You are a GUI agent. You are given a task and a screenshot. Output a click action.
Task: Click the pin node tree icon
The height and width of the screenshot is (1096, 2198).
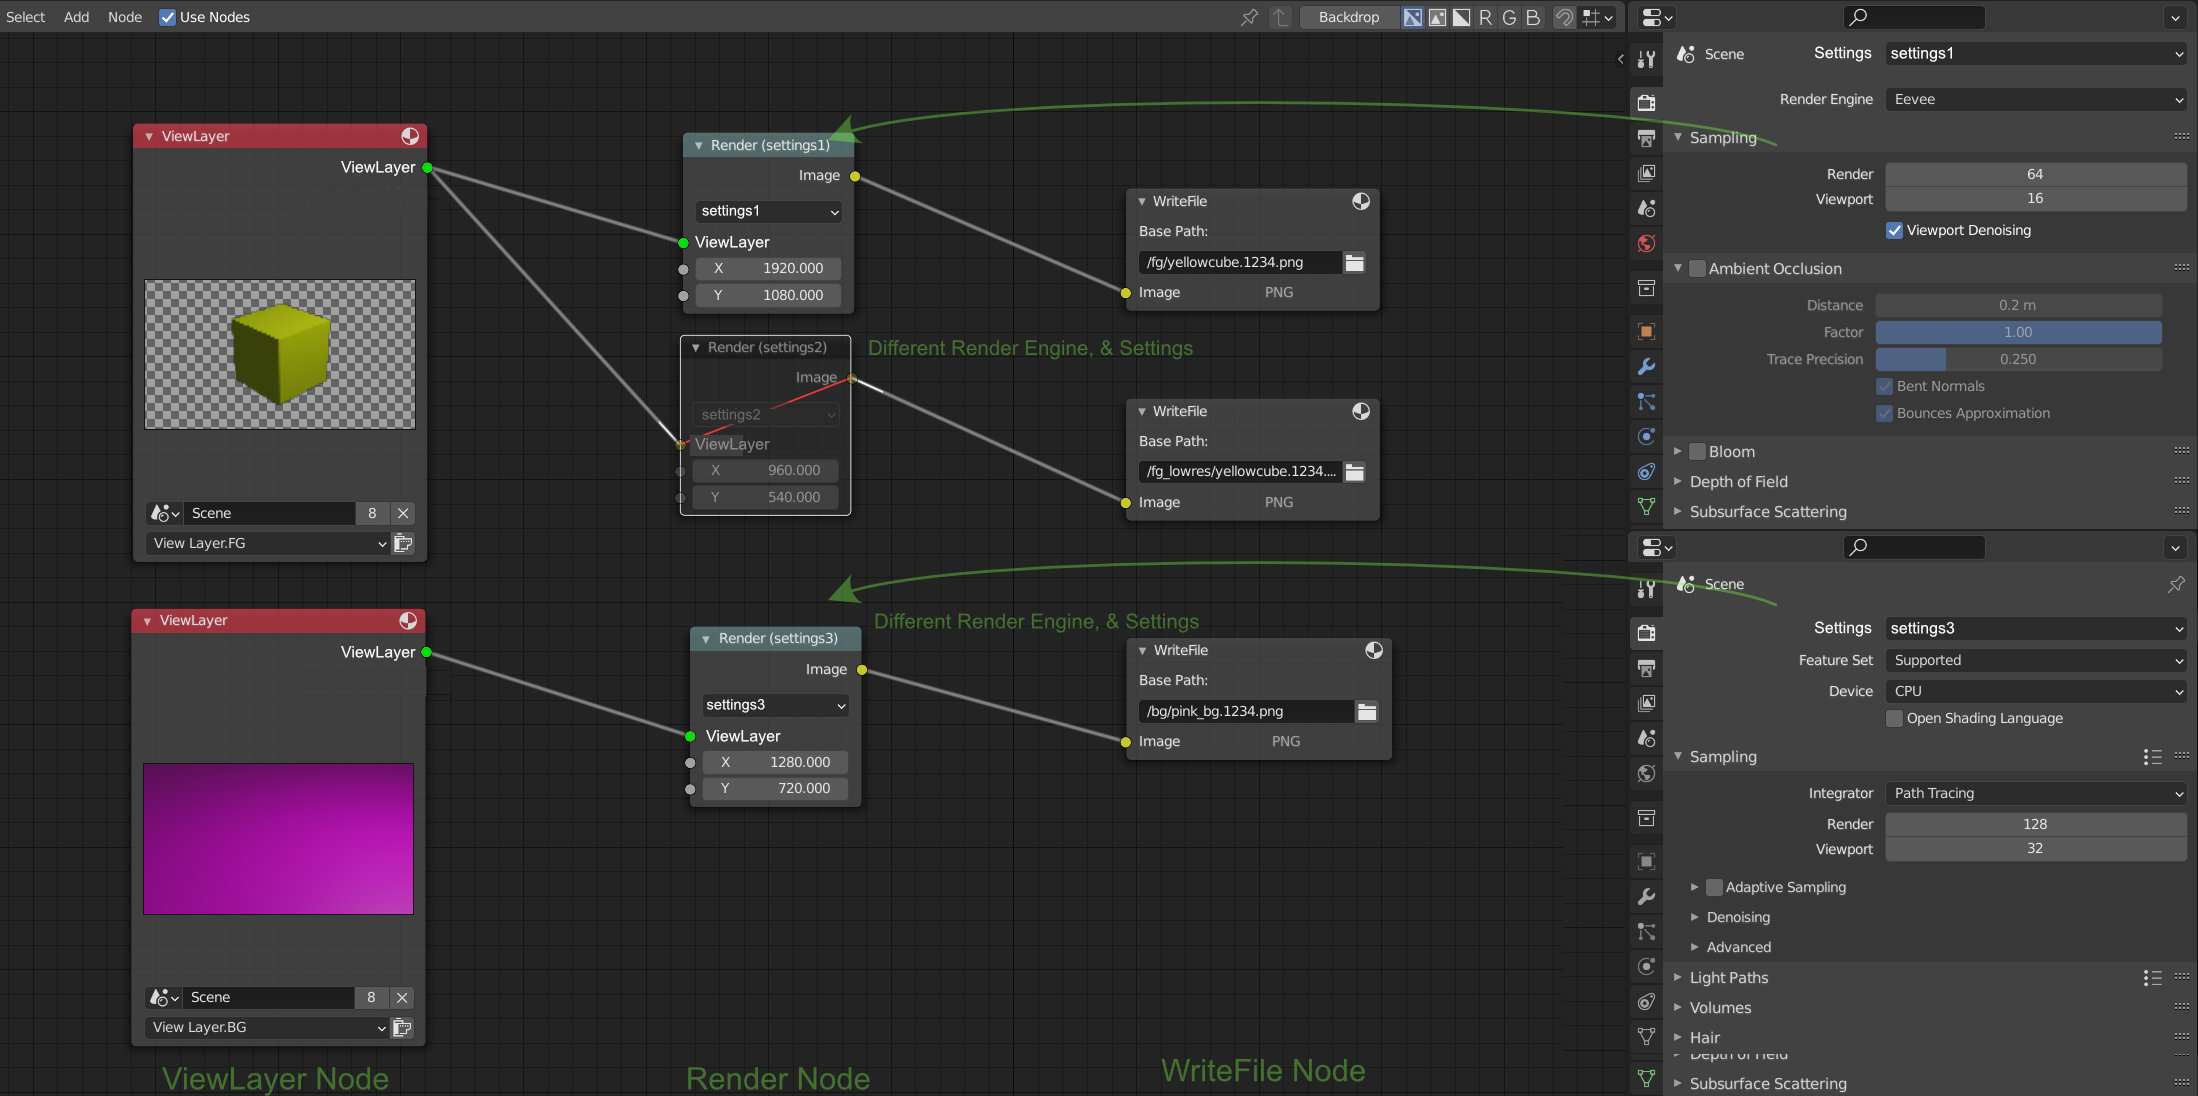[x=1249, y=17]
